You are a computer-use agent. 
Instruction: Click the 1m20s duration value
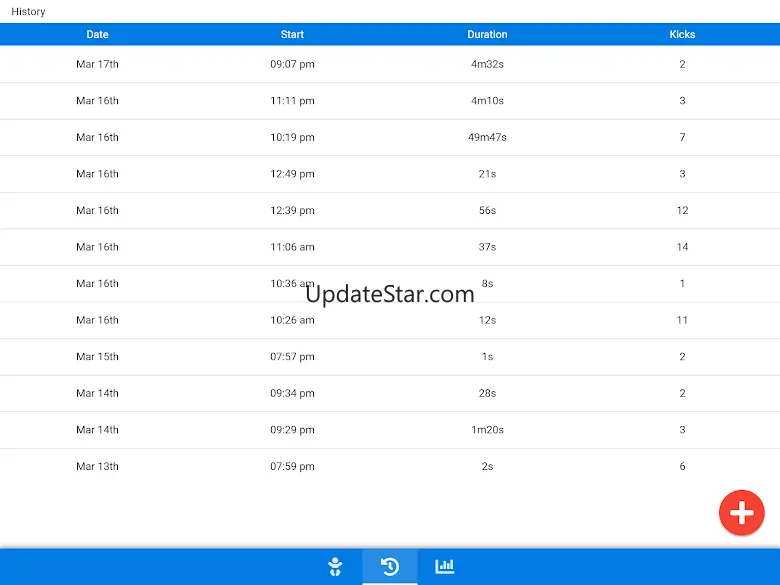coord(487,430)
